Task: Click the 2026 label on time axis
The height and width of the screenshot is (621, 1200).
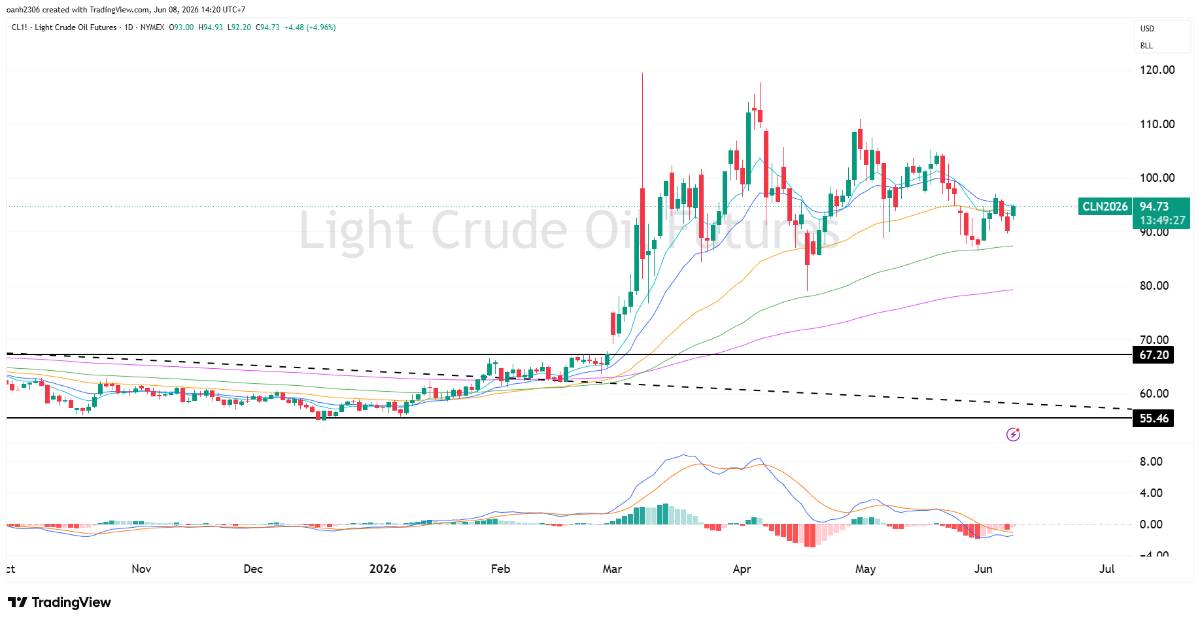Action: (x=383, y=569)
